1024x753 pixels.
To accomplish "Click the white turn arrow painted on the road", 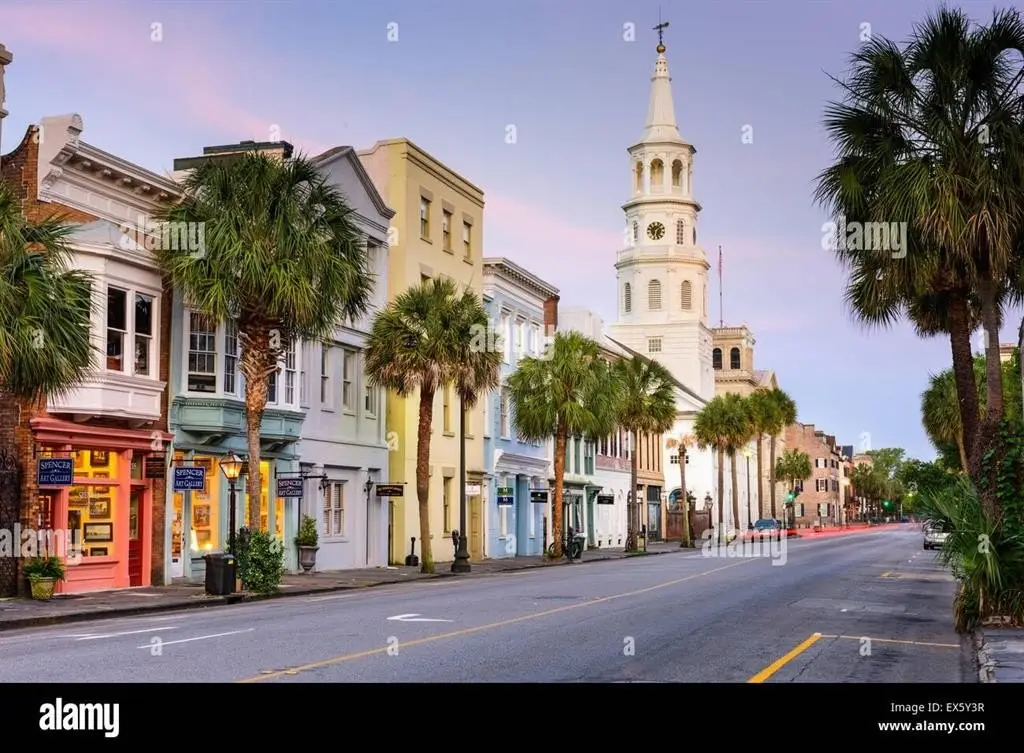I will pos(418,618).
